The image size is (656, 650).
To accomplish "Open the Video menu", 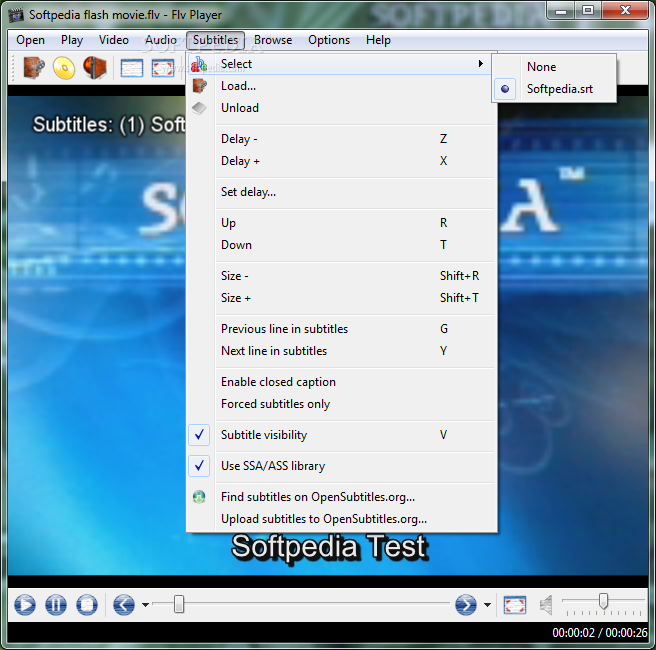I will point(114,40).
